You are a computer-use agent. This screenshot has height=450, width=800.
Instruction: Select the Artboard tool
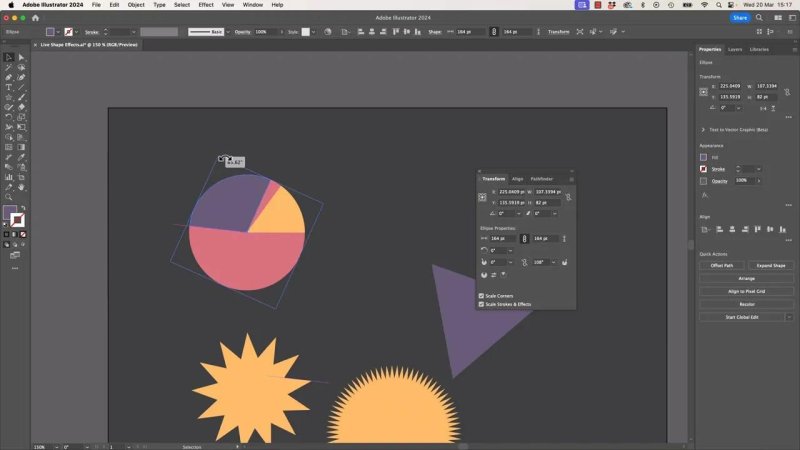(21, 177)
